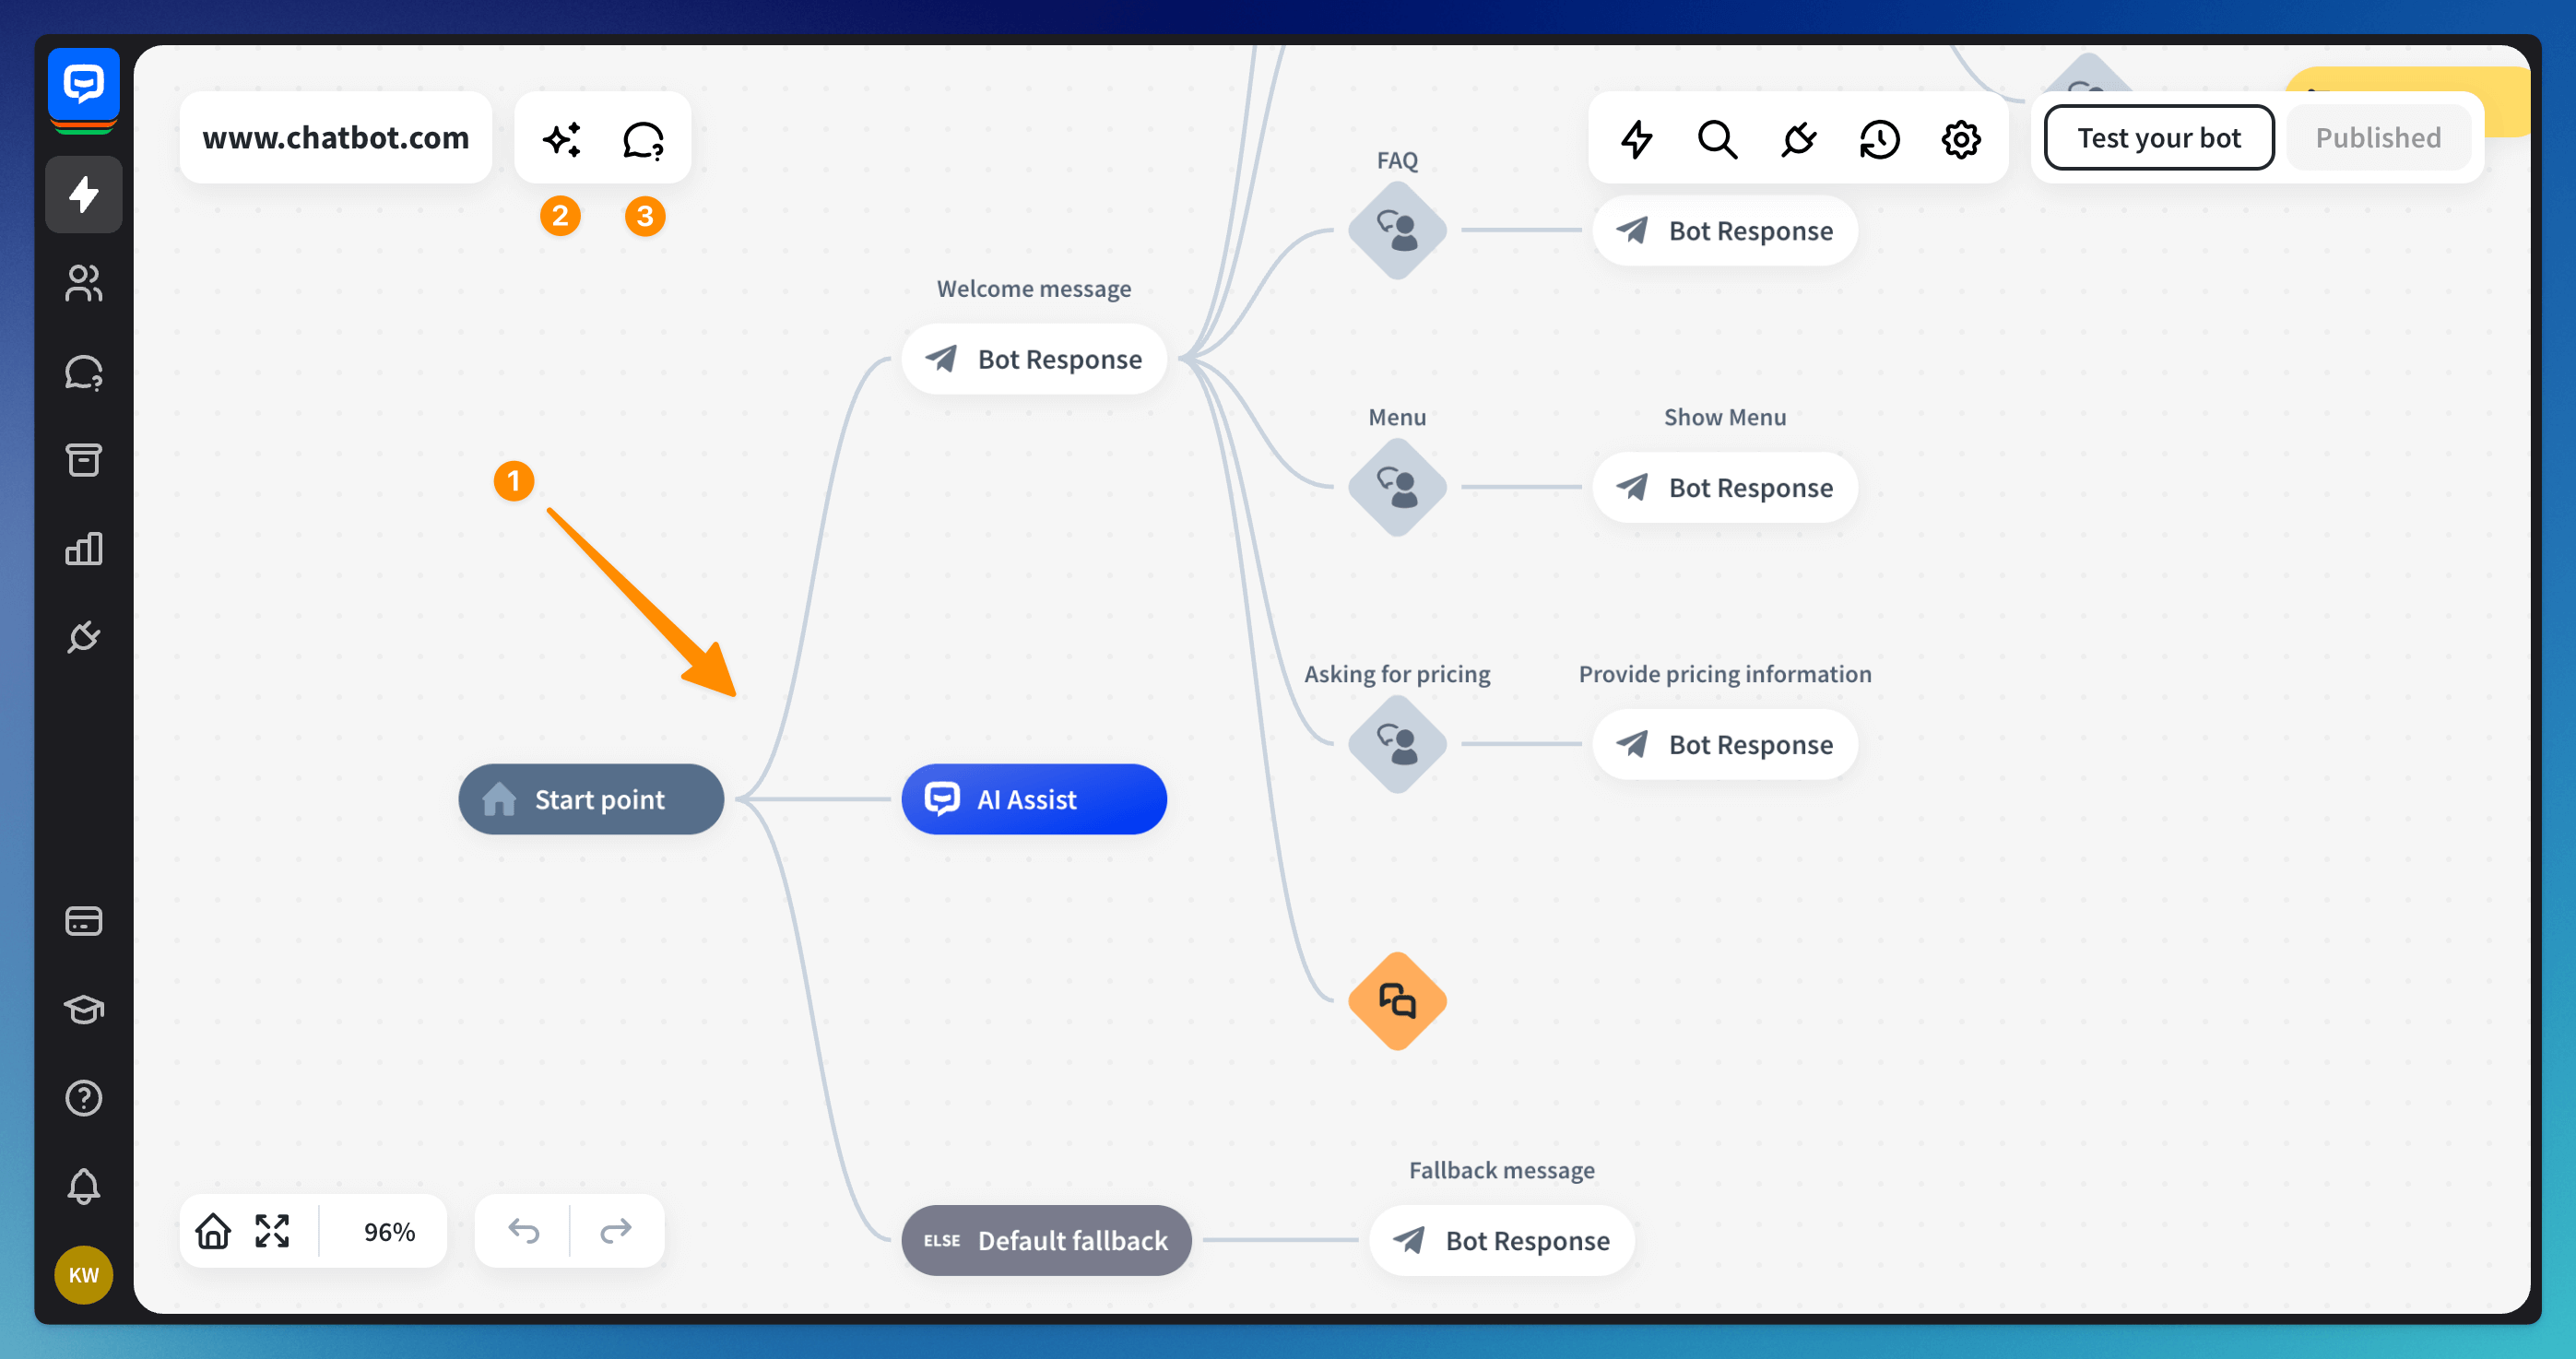Select the Default fallback block
The image size is (2576, 1359).
tap(1046, 1240)
